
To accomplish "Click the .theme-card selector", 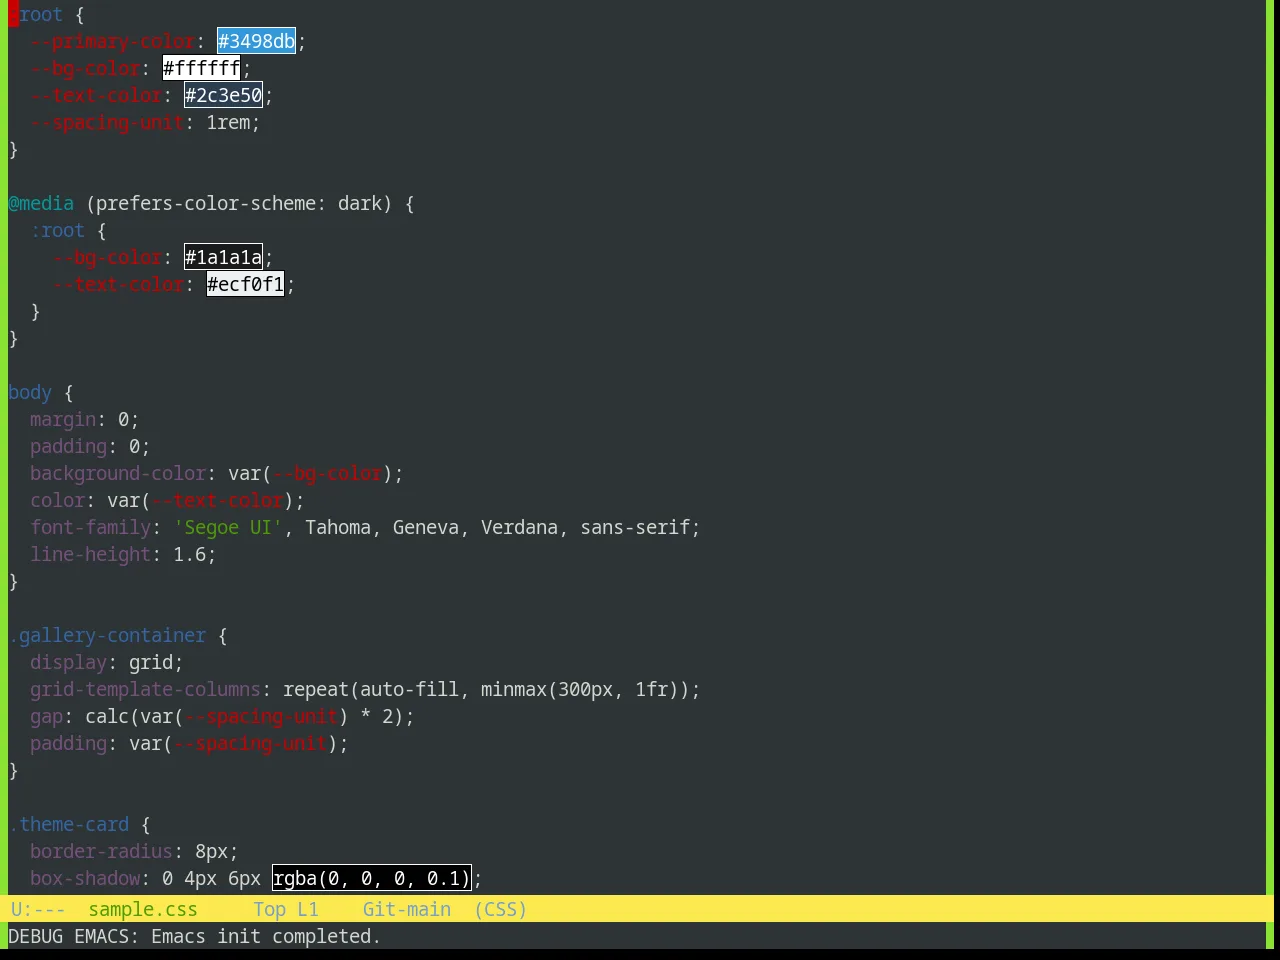I will [x=69, y=824].
